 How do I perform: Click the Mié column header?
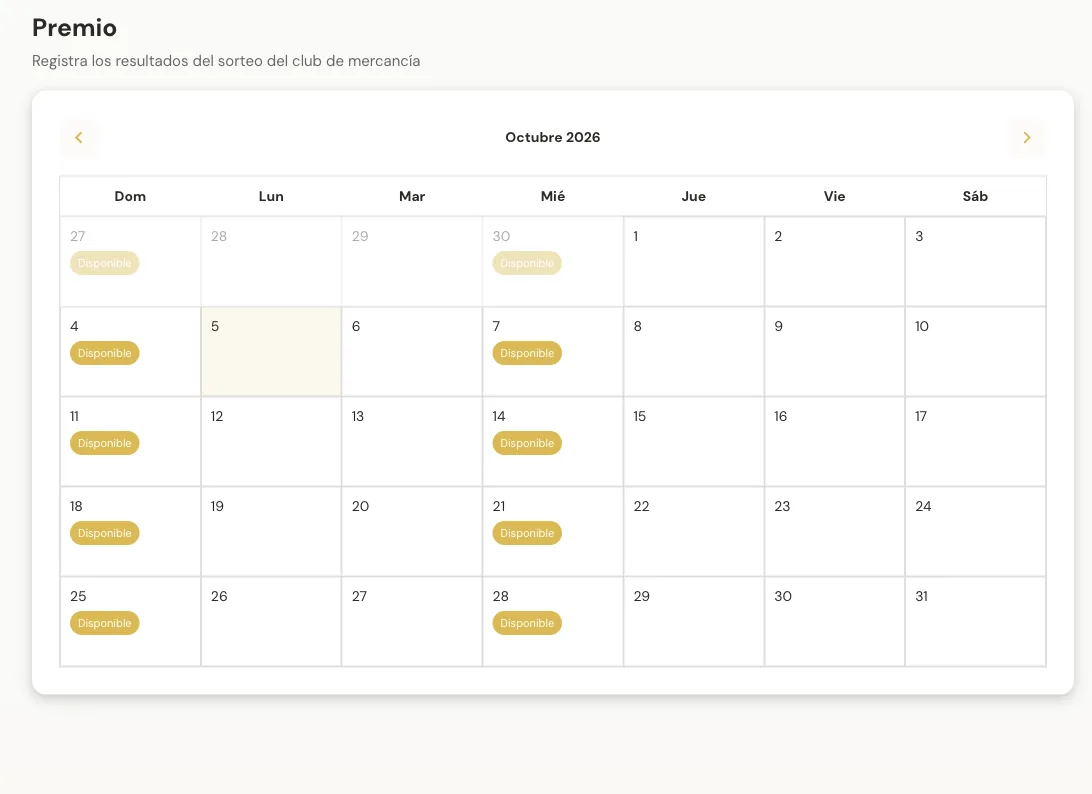552,196
